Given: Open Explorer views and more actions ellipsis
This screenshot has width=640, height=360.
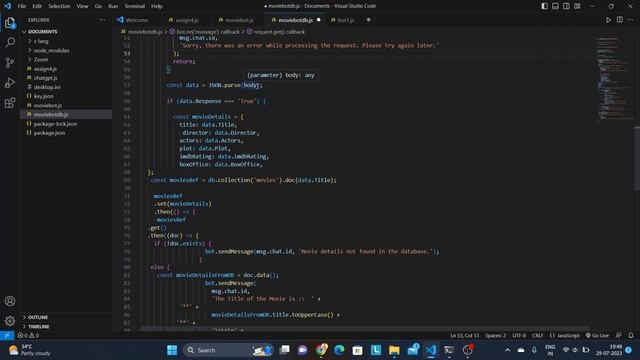Looking at the screenshot, I should [102, 20].
